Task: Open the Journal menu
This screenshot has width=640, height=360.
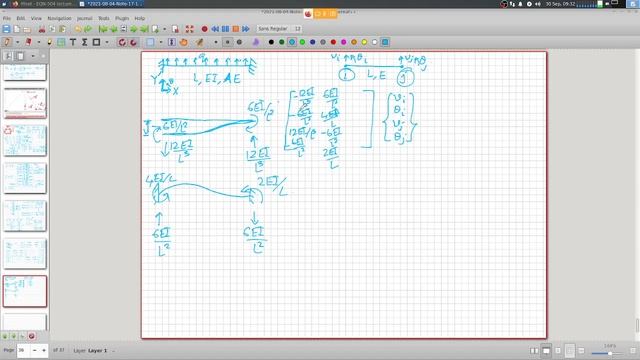Action: point(84,18)
